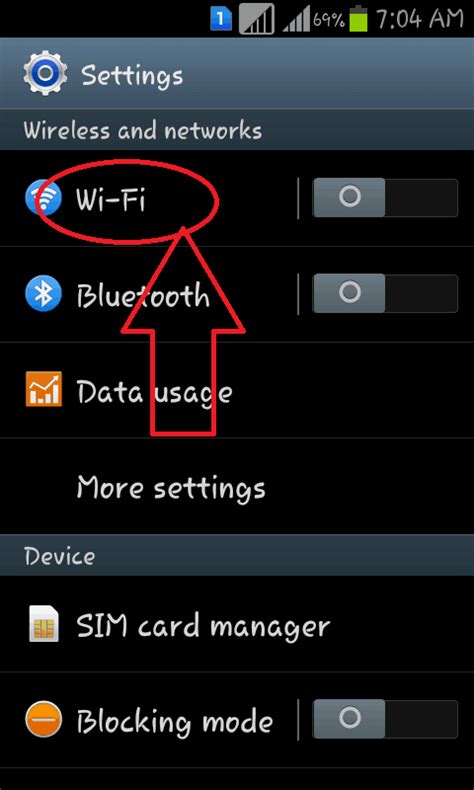Open More settings
474x790 pixels.
pyautogui.click(x=237, y=486)
